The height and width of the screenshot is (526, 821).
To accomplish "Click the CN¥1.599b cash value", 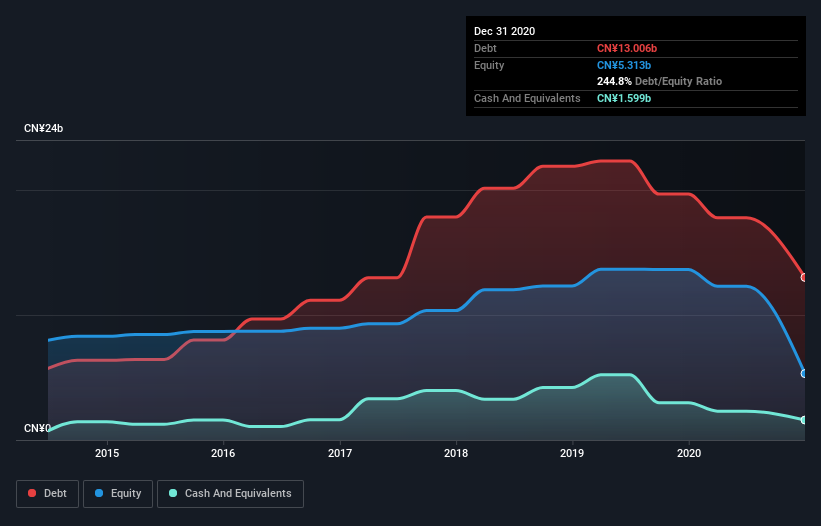I will tap(624, 98).
